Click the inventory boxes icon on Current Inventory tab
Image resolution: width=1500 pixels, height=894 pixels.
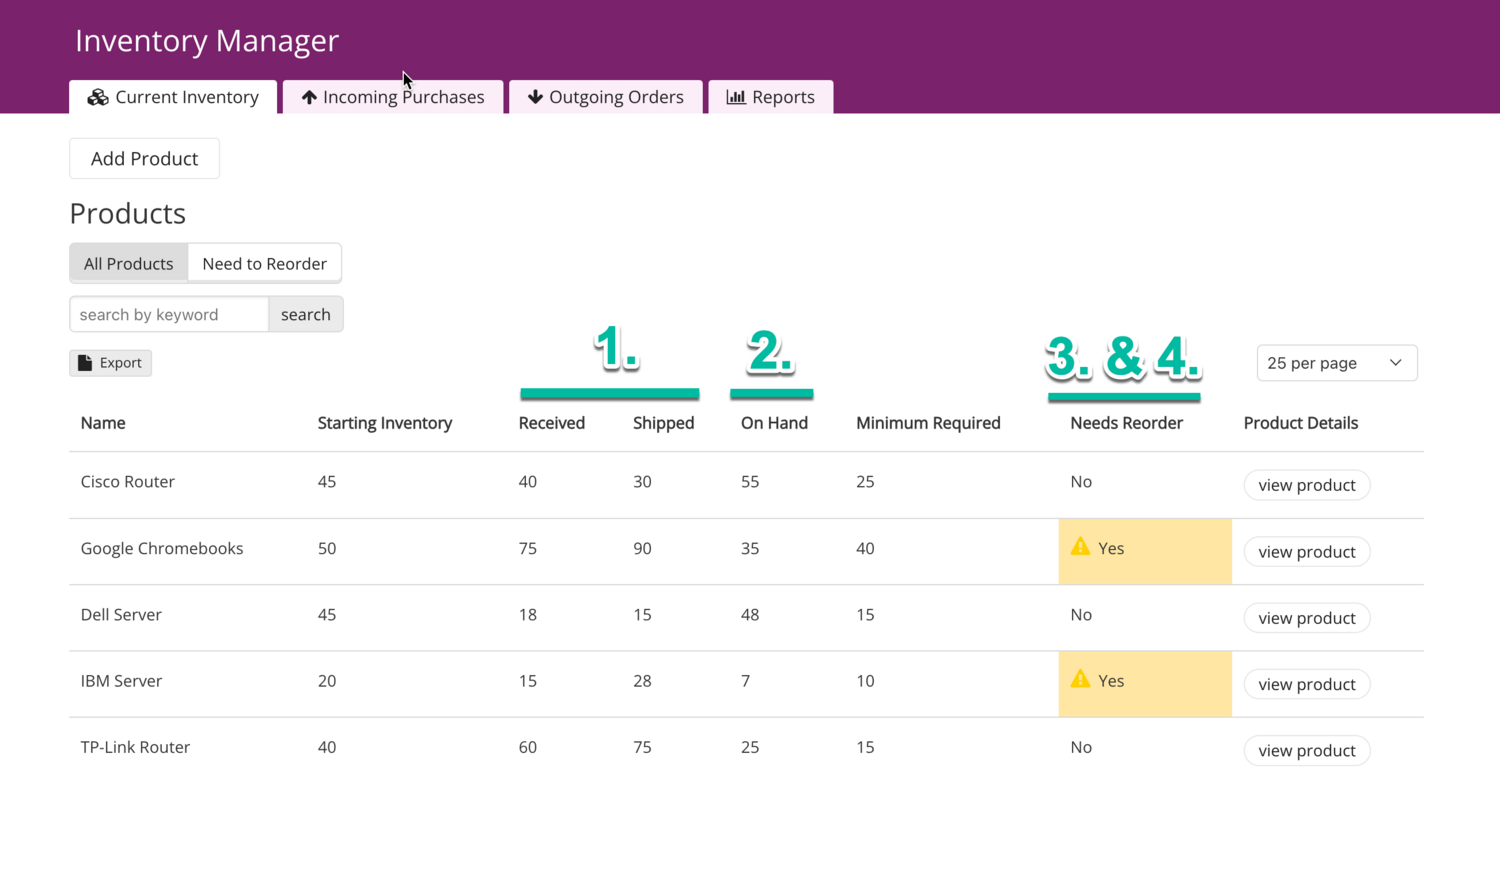tap(98, 97)
